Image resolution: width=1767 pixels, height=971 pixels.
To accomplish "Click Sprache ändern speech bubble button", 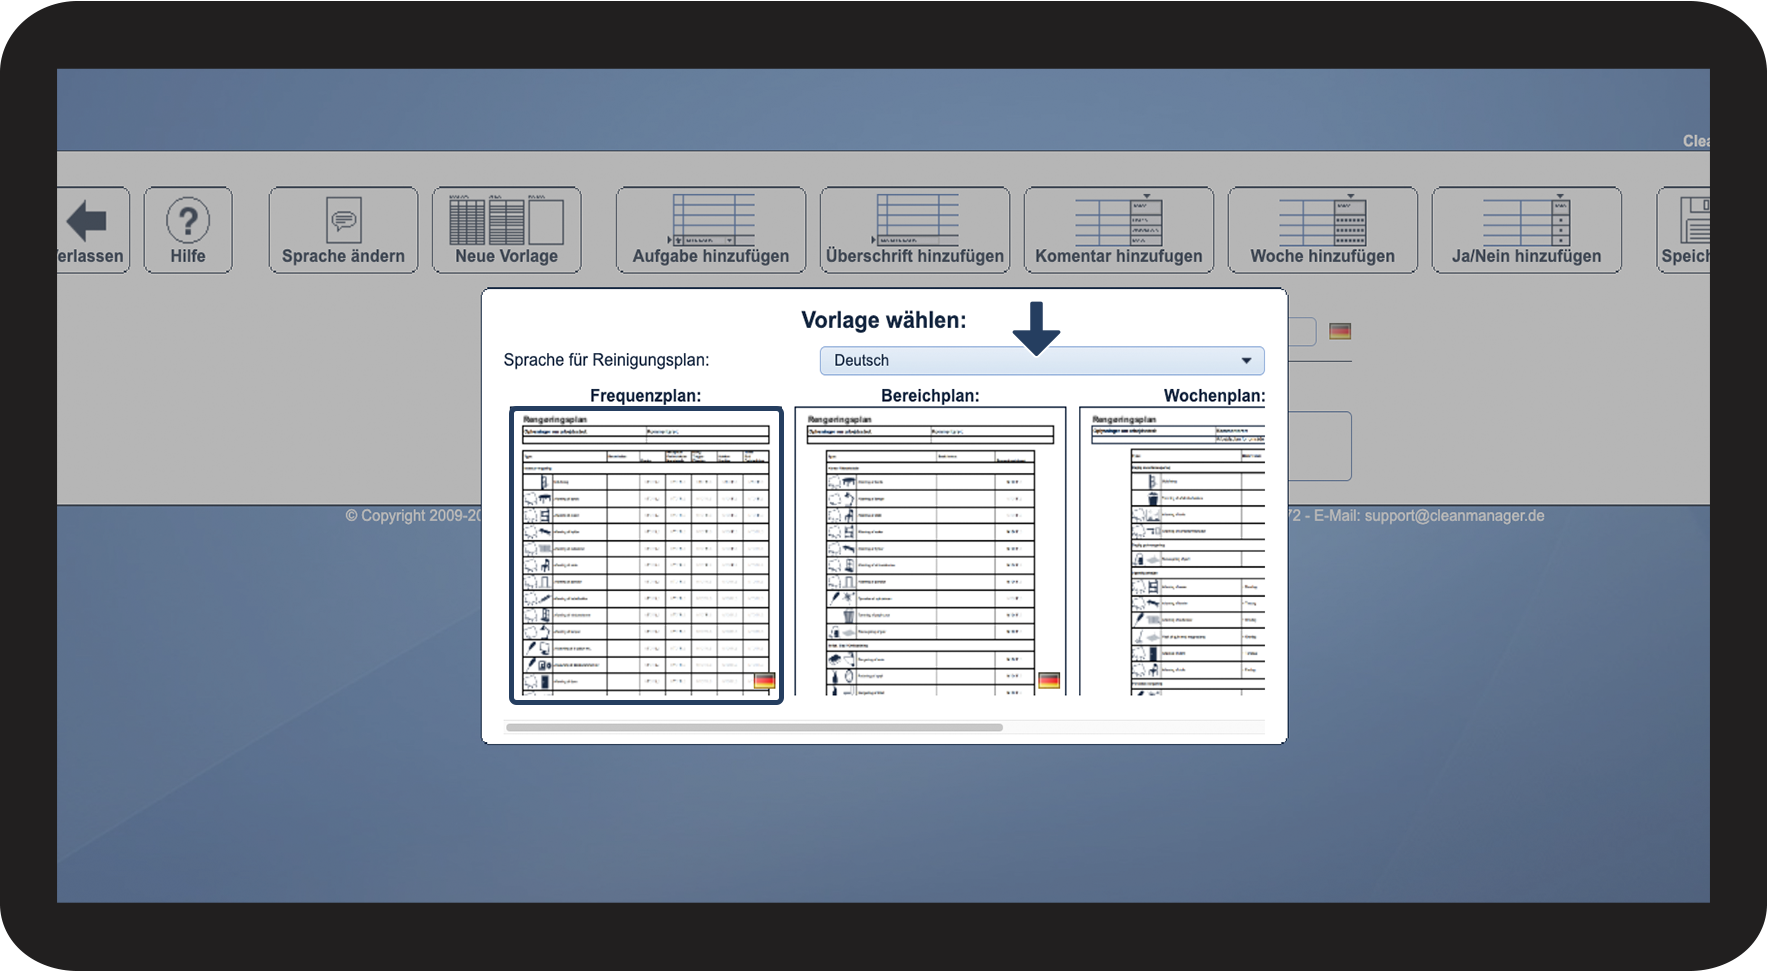I will [x=343, y=230].
